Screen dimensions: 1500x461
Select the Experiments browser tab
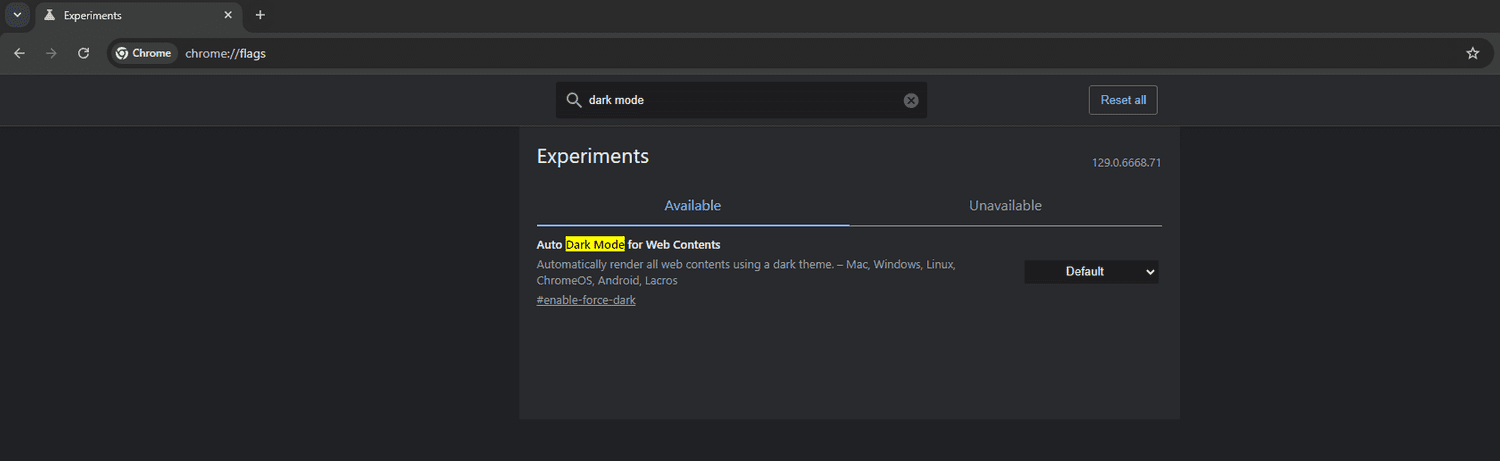pyautogui.click(x=130, y=16)
